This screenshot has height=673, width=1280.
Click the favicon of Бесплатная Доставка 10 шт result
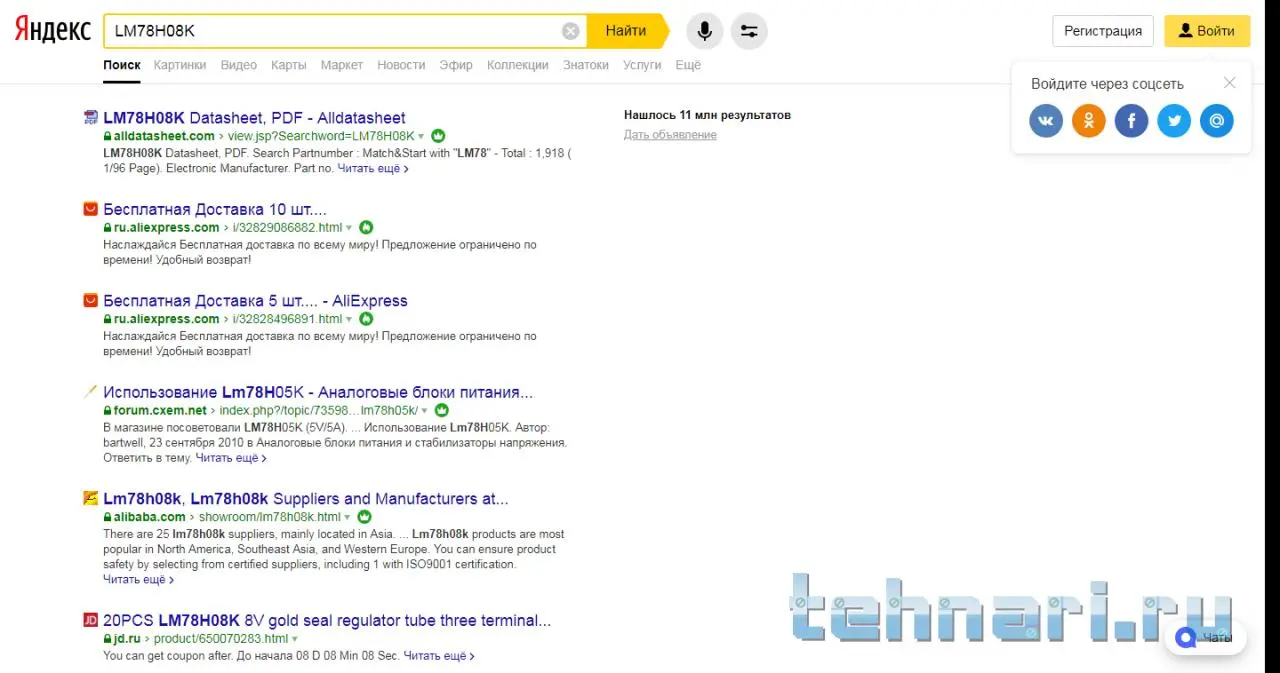tap(90, 209)
